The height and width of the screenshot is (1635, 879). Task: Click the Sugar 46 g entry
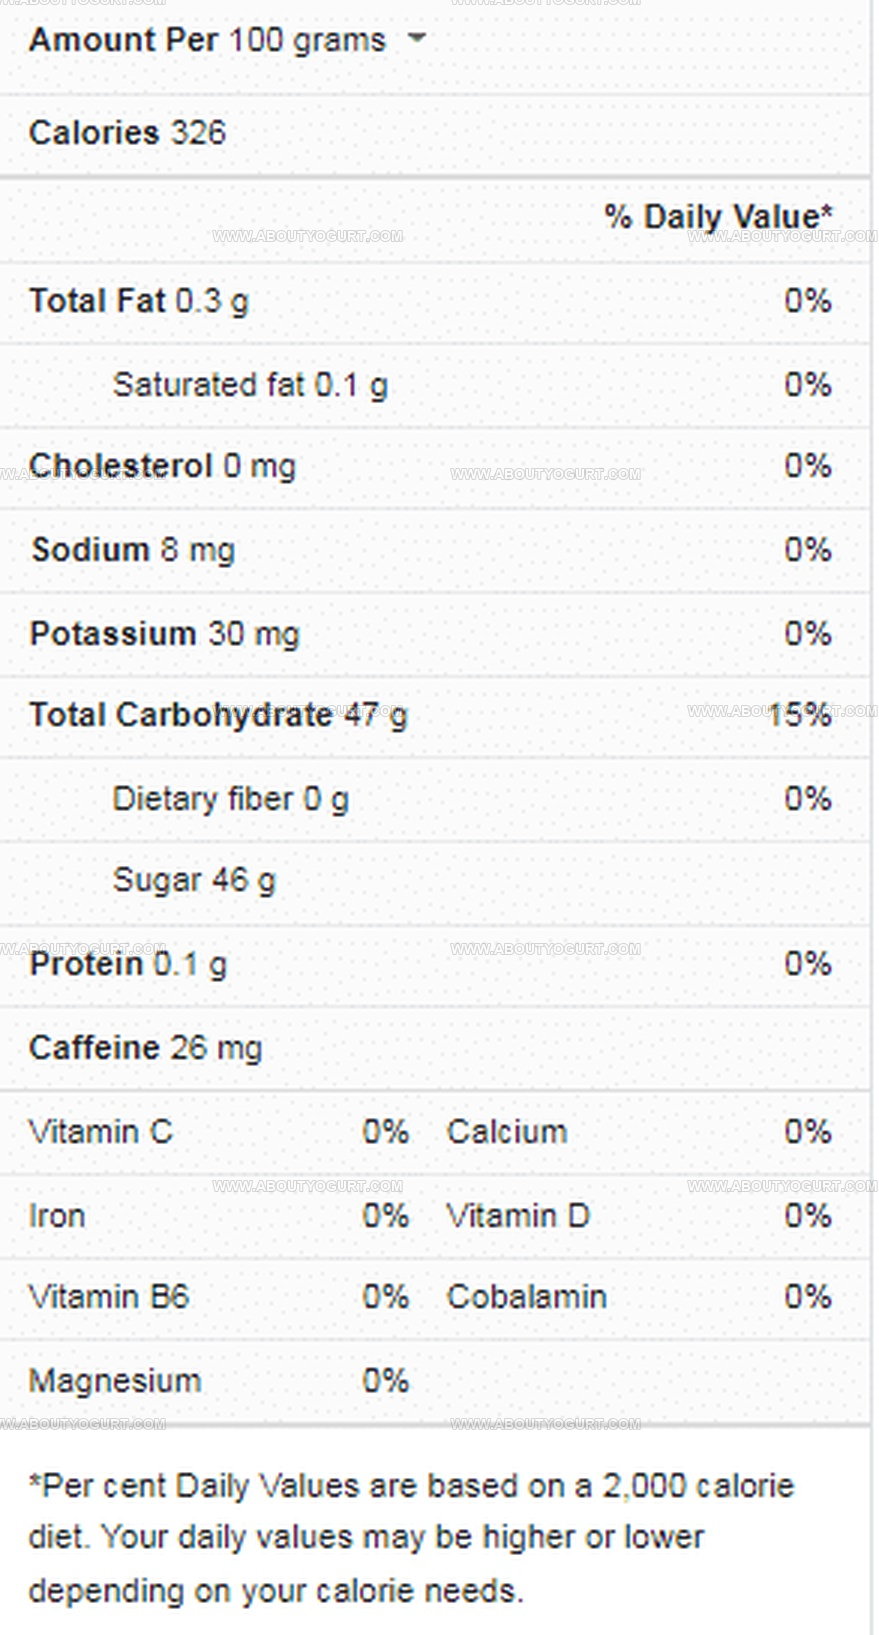click(194, 880)
